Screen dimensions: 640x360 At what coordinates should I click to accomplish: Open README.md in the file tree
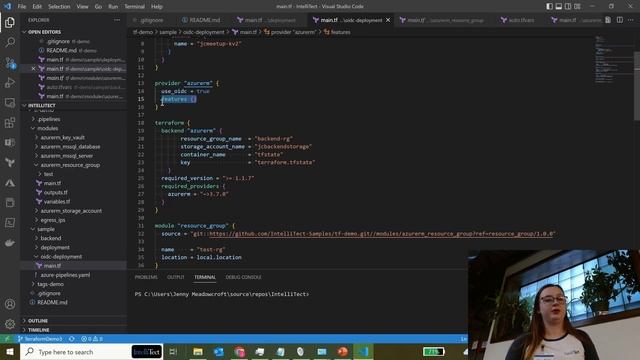(x=52, y=302)
